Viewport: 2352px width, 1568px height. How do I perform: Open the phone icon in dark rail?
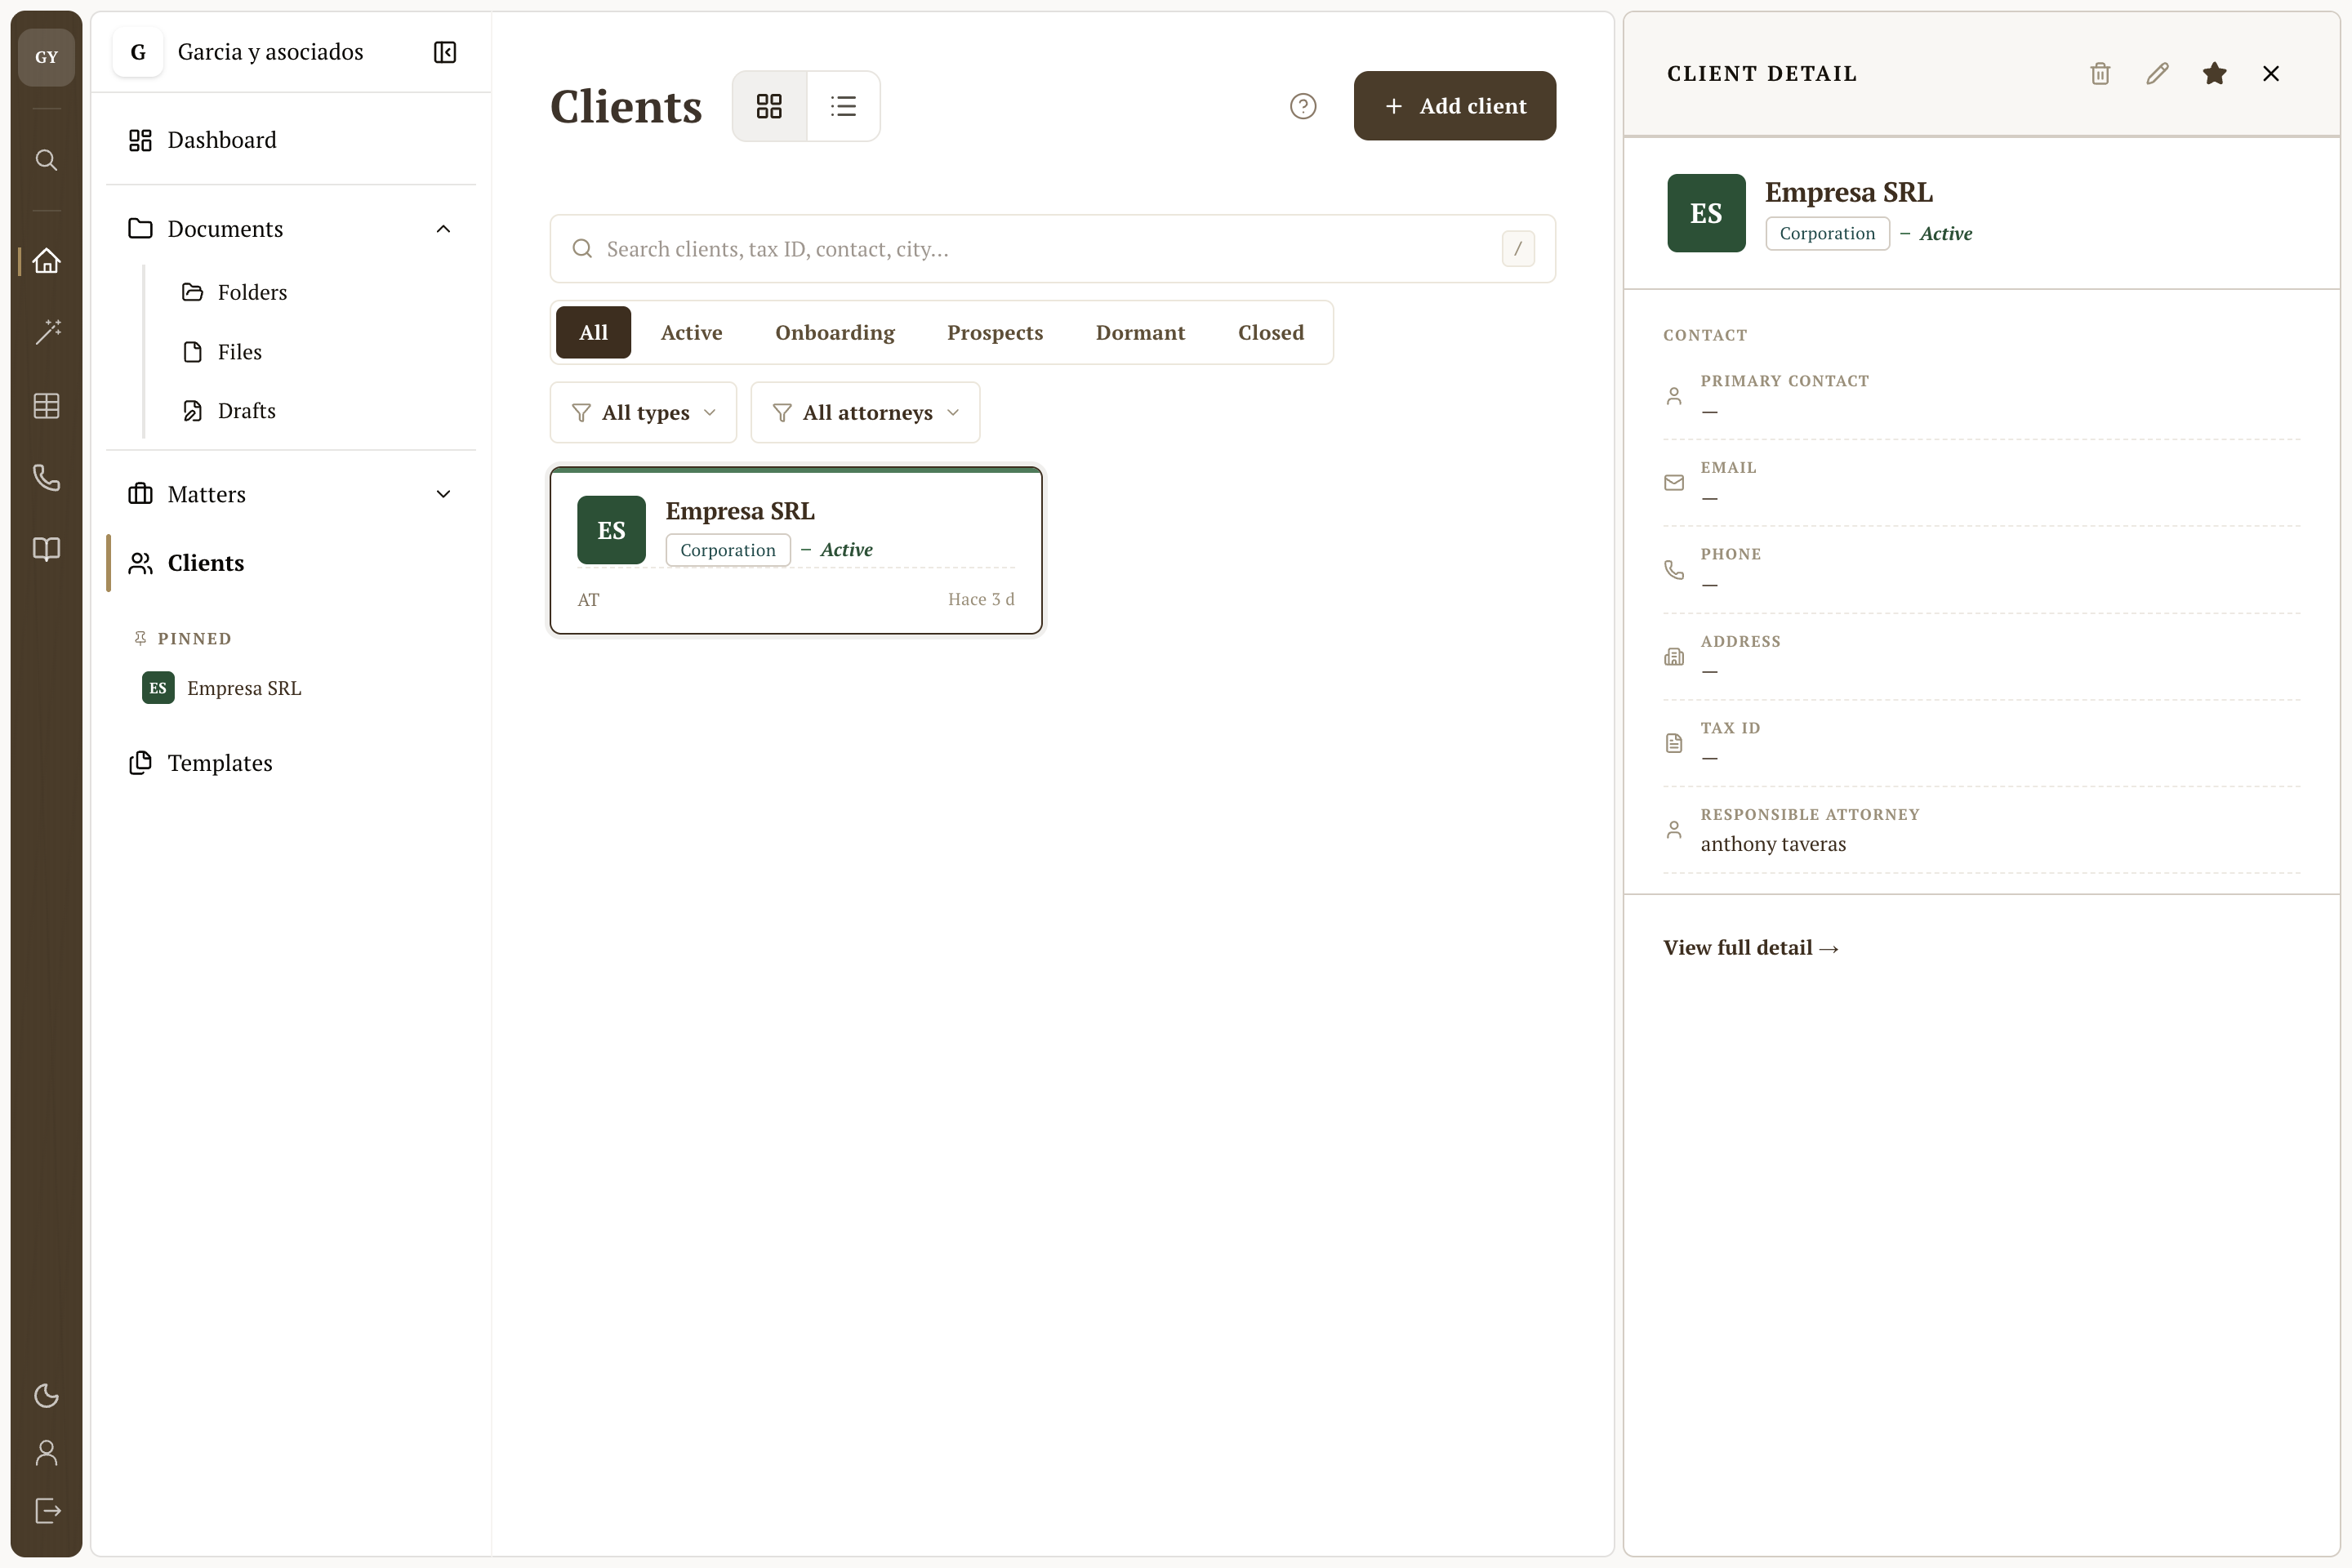tap(46, 477)
